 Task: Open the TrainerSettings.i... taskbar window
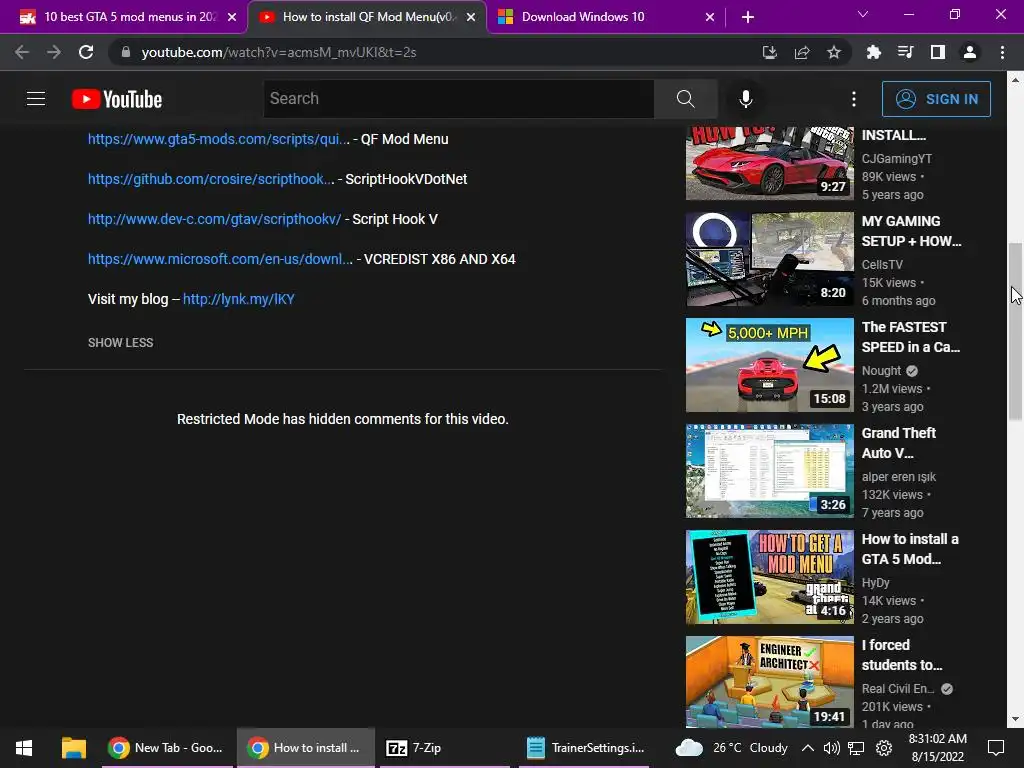point(584,748)
